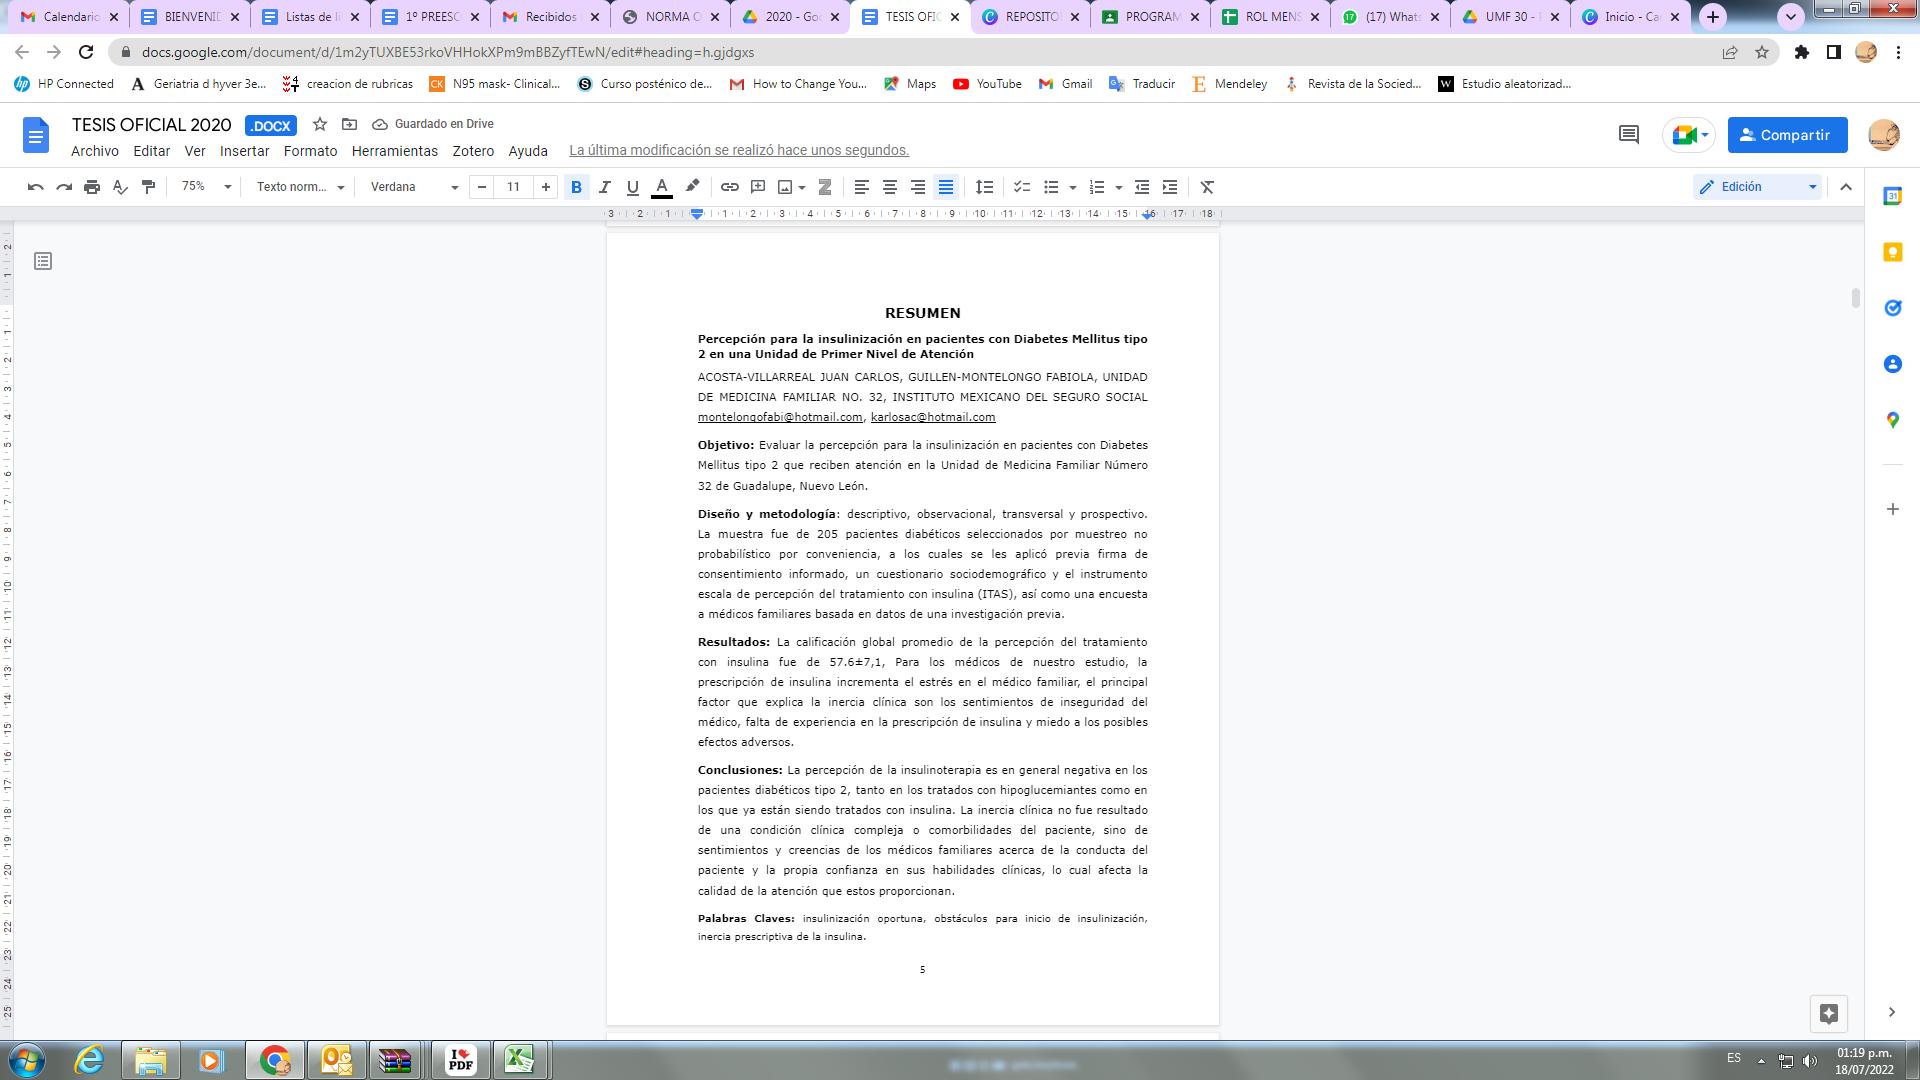
Task: Decrease paragraph indent
Action: (x=1142, y=187)
